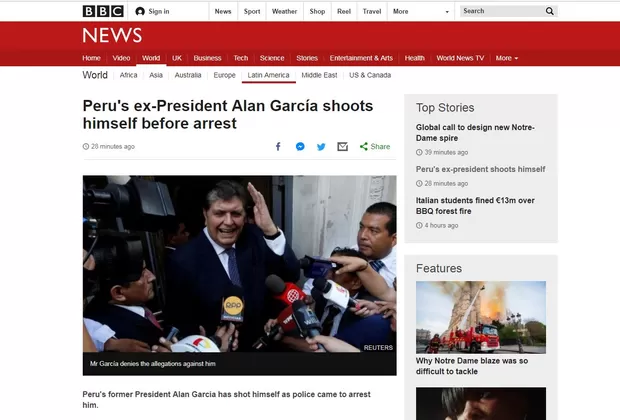This screenshot has width=620, height=420.
Task: Select US & Canada sub-section
Action: 370,75
